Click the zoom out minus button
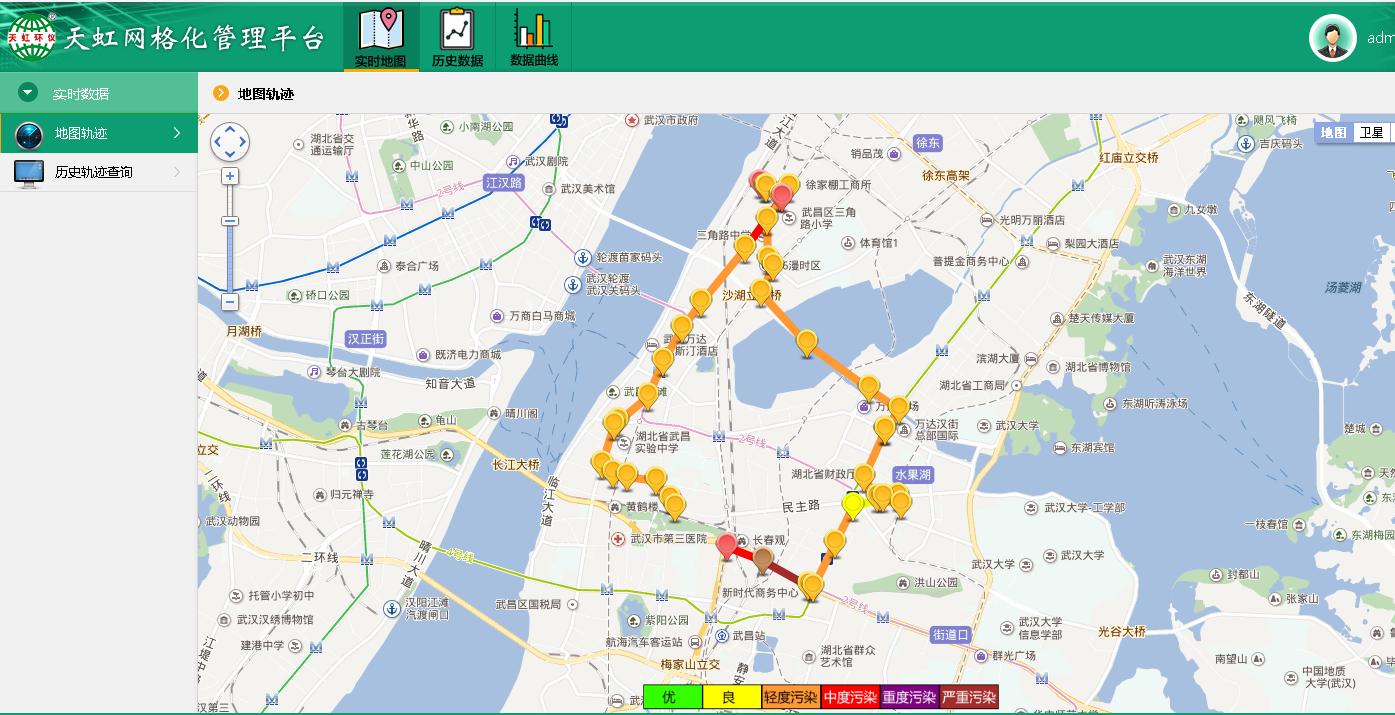 point(230,301)
